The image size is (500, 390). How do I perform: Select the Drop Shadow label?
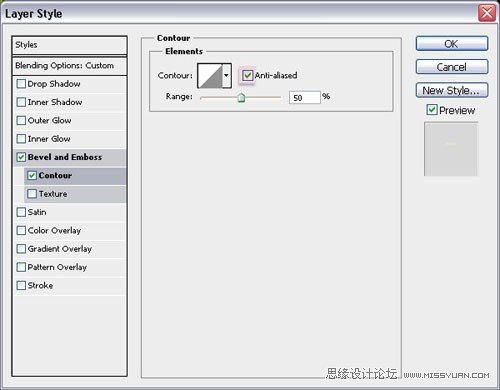pos(54,84)
